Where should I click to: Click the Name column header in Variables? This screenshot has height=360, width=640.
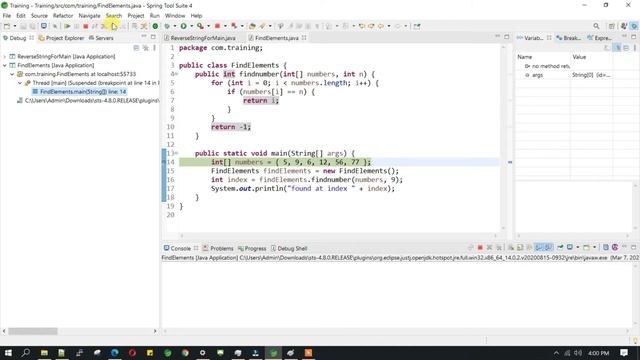pos(543,57)
